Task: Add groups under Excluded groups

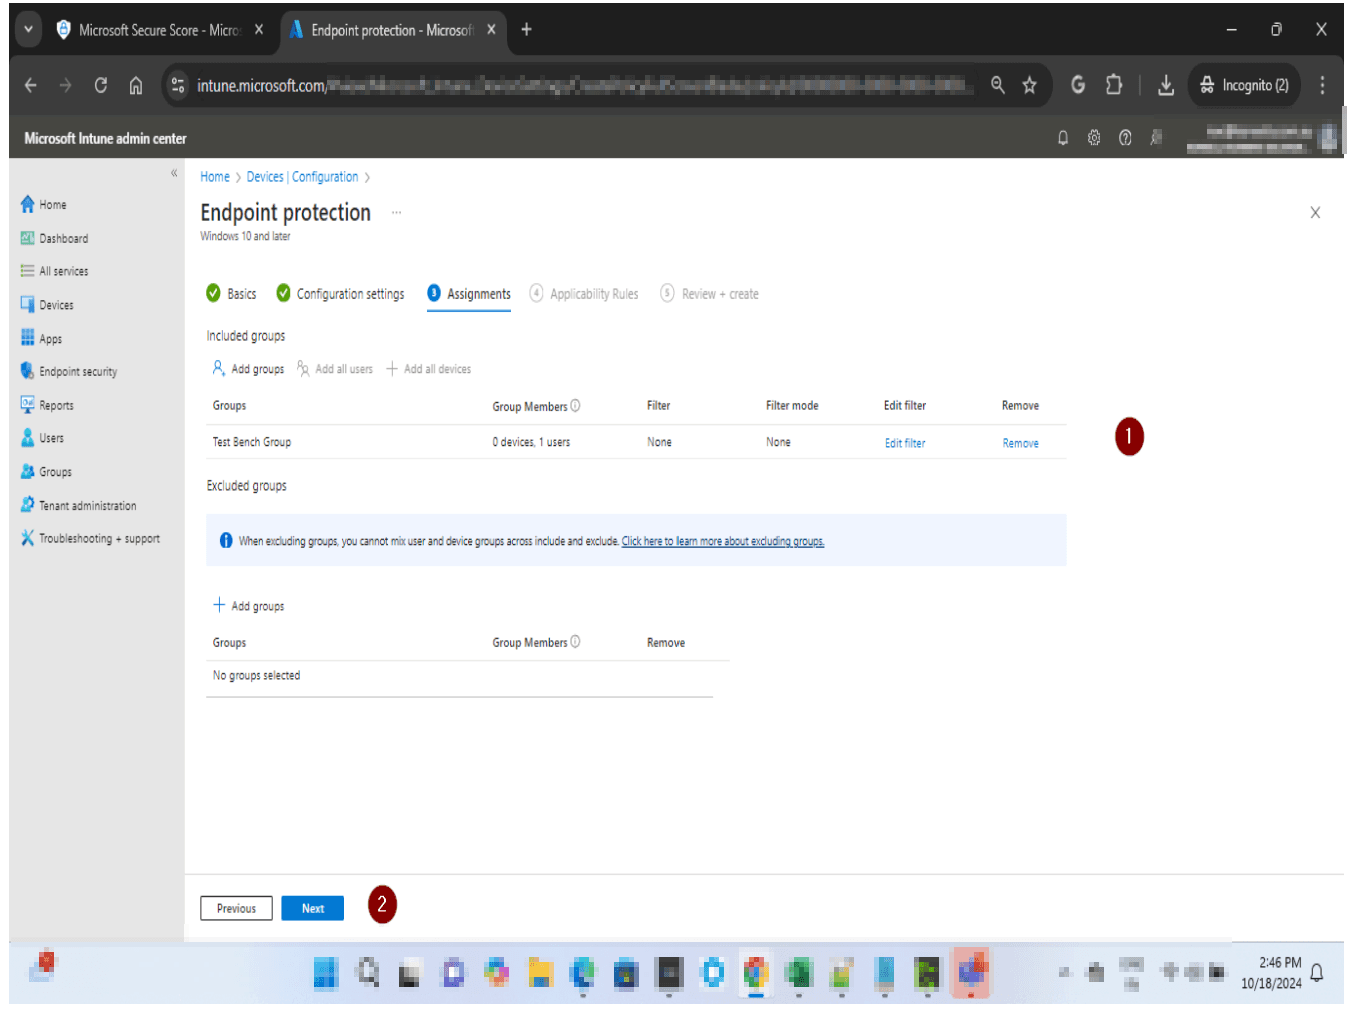Action: (248, 606)
